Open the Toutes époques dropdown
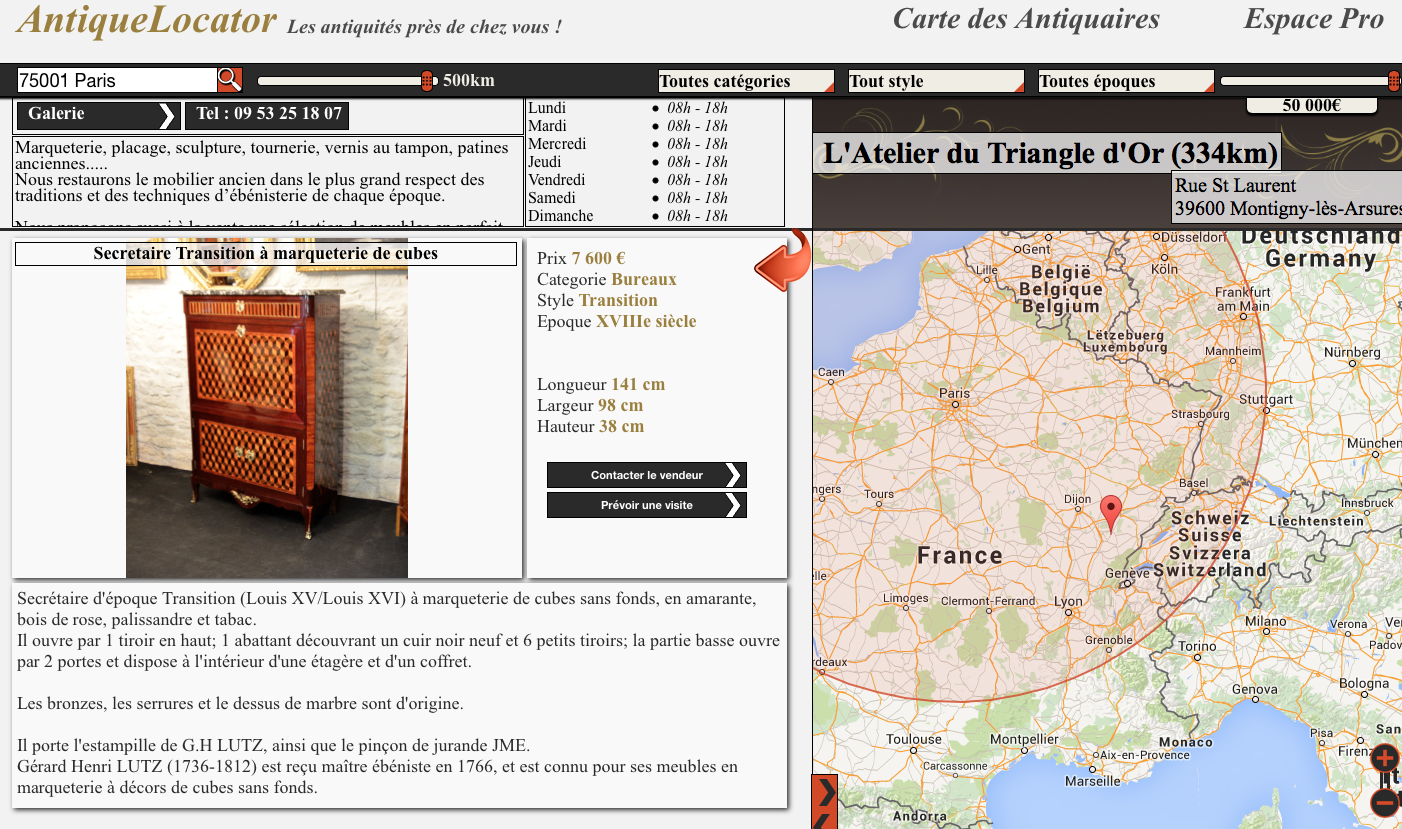This screenshot has width=1402, height=829. click(1125, 81)
